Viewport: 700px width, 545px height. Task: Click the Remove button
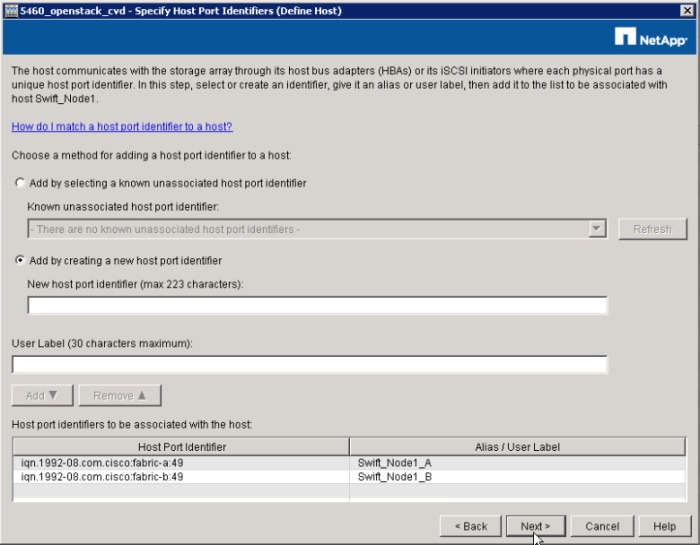pyautogui.click(x=120, y=395)
